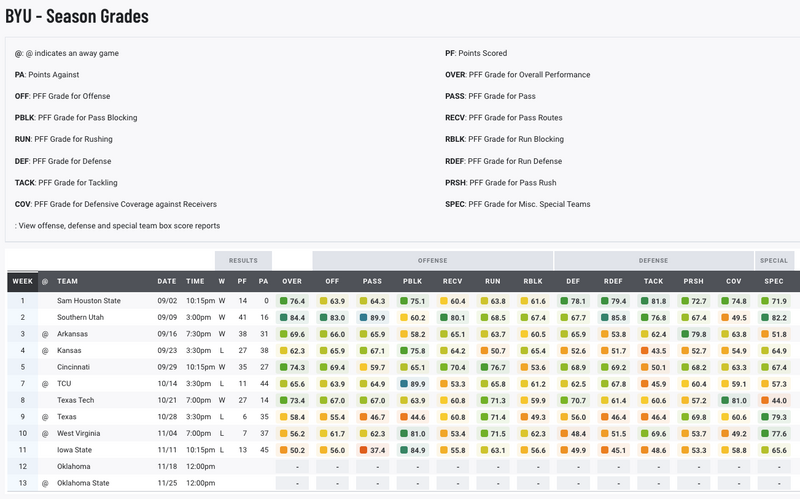Click the @ away marker beside West Virginia
The width and height of the screenshot is (800, 499).
44,432
